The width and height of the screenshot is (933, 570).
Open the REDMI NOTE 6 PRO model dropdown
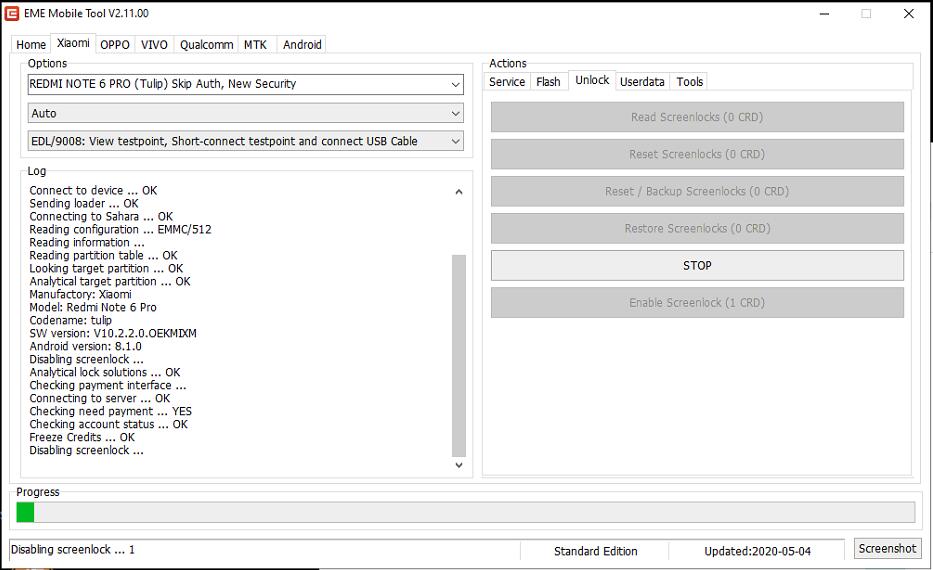click(x=246, y=84)
